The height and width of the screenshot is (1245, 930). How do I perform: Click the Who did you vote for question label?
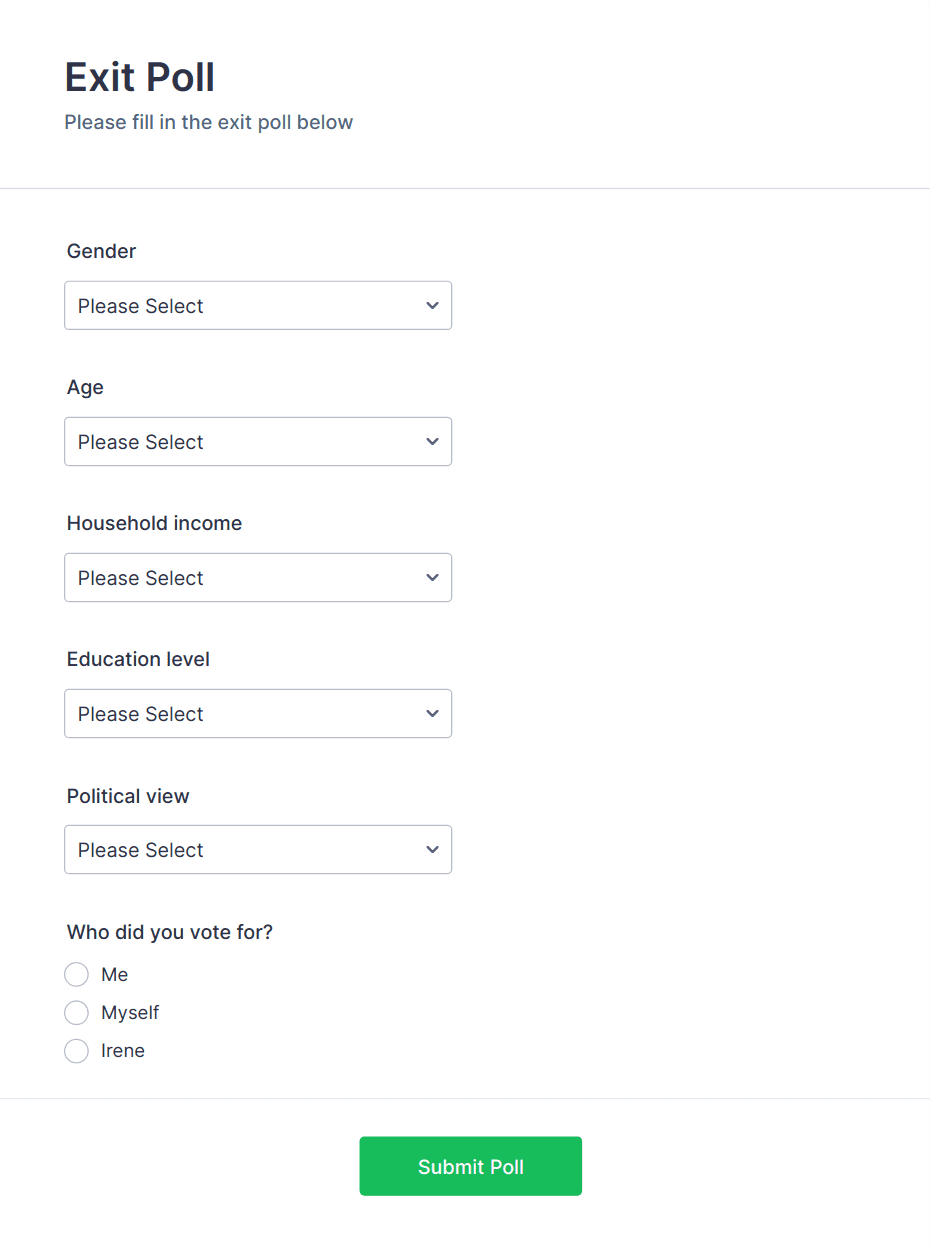point(169,931)
